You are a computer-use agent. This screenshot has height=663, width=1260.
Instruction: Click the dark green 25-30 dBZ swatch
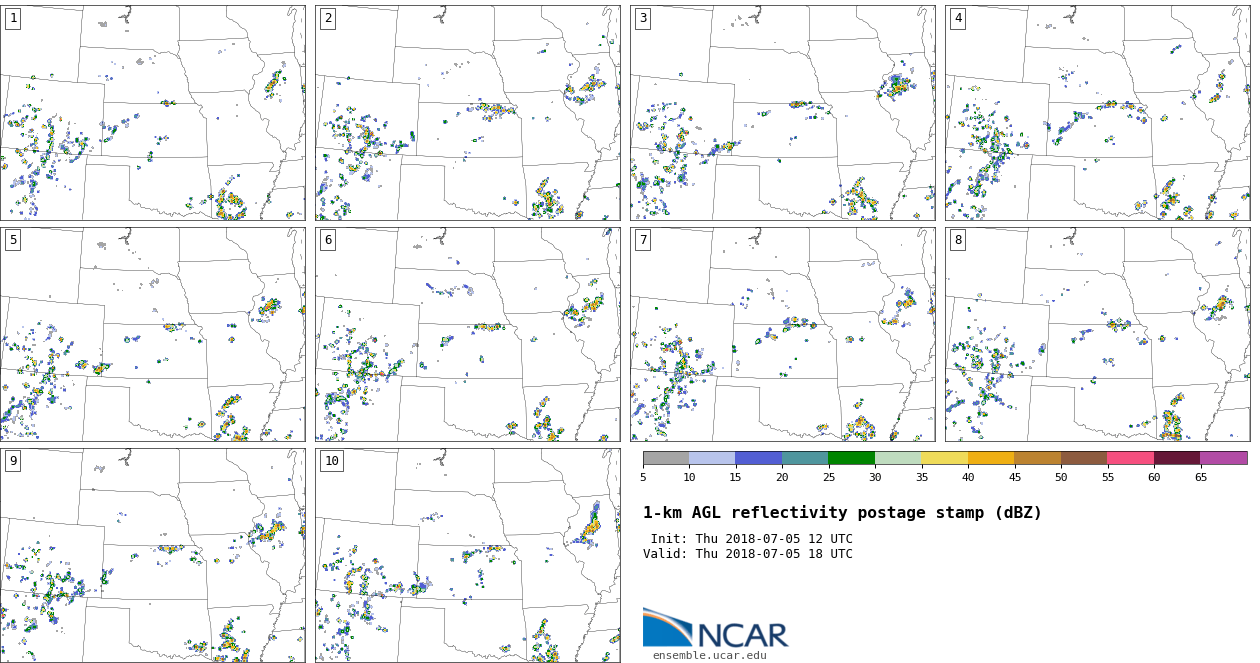click(x=851, y=458)
